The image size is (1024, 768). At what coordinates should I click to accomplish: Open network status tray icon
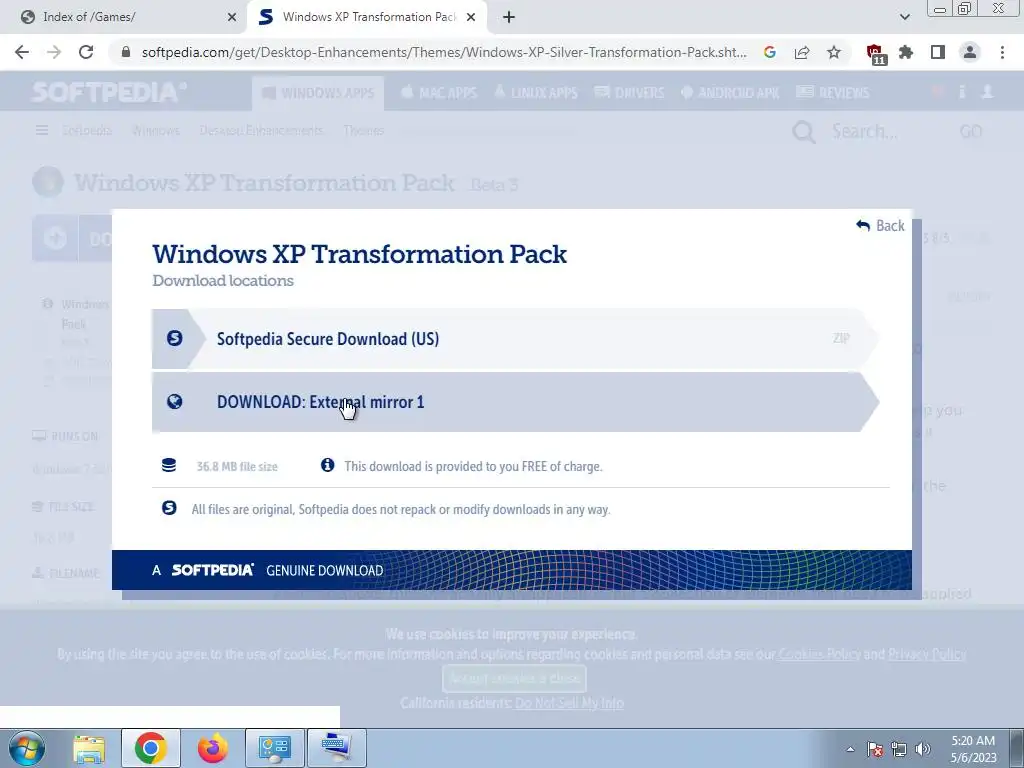point(899,749)
